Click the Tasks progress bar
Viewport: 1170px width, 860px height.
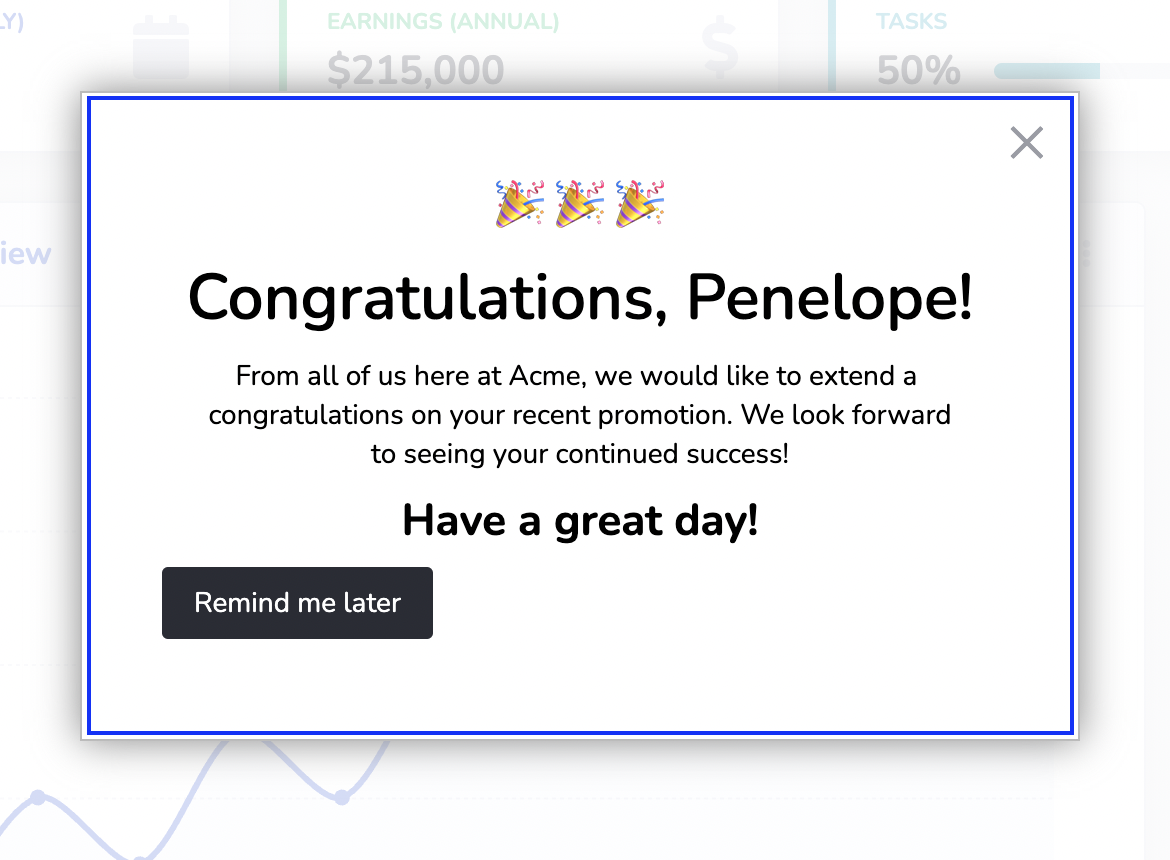click(x=1082, y=71)
